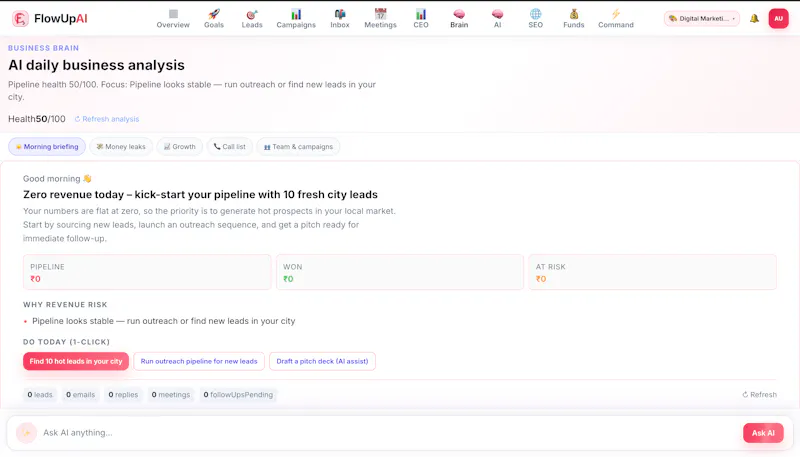The width and height of the screenshot is (800, 457).
Task: Click the Refresh link beside stats
Action: 759,395
